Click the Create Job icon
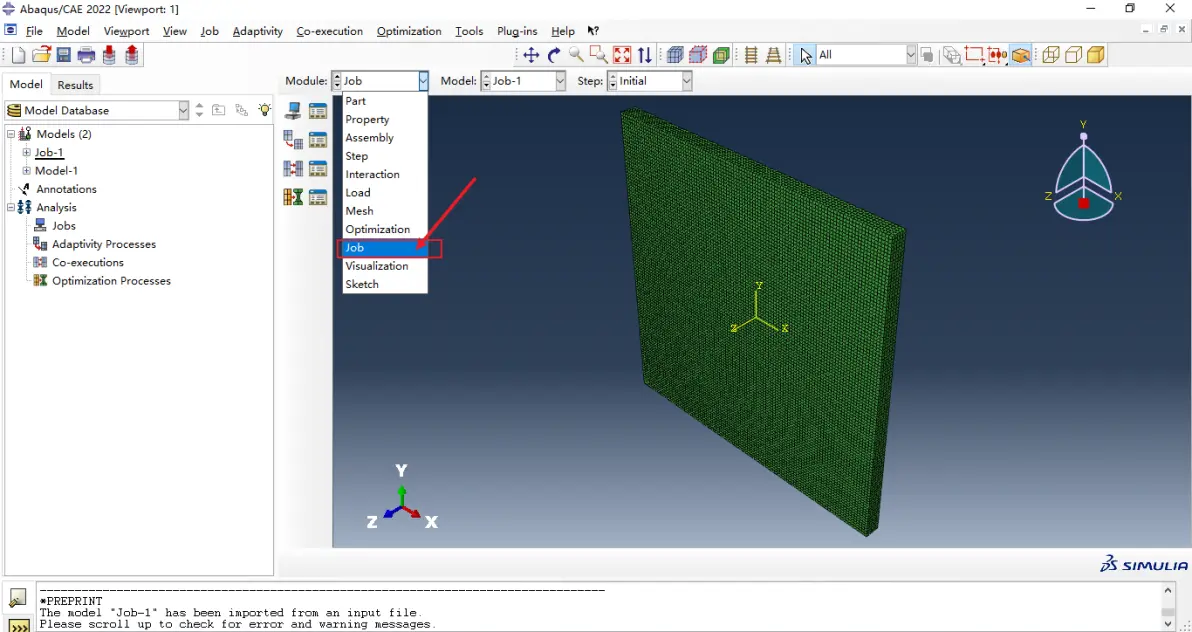The height and width of the screenshot is (632, 1192). coord(293,111)
